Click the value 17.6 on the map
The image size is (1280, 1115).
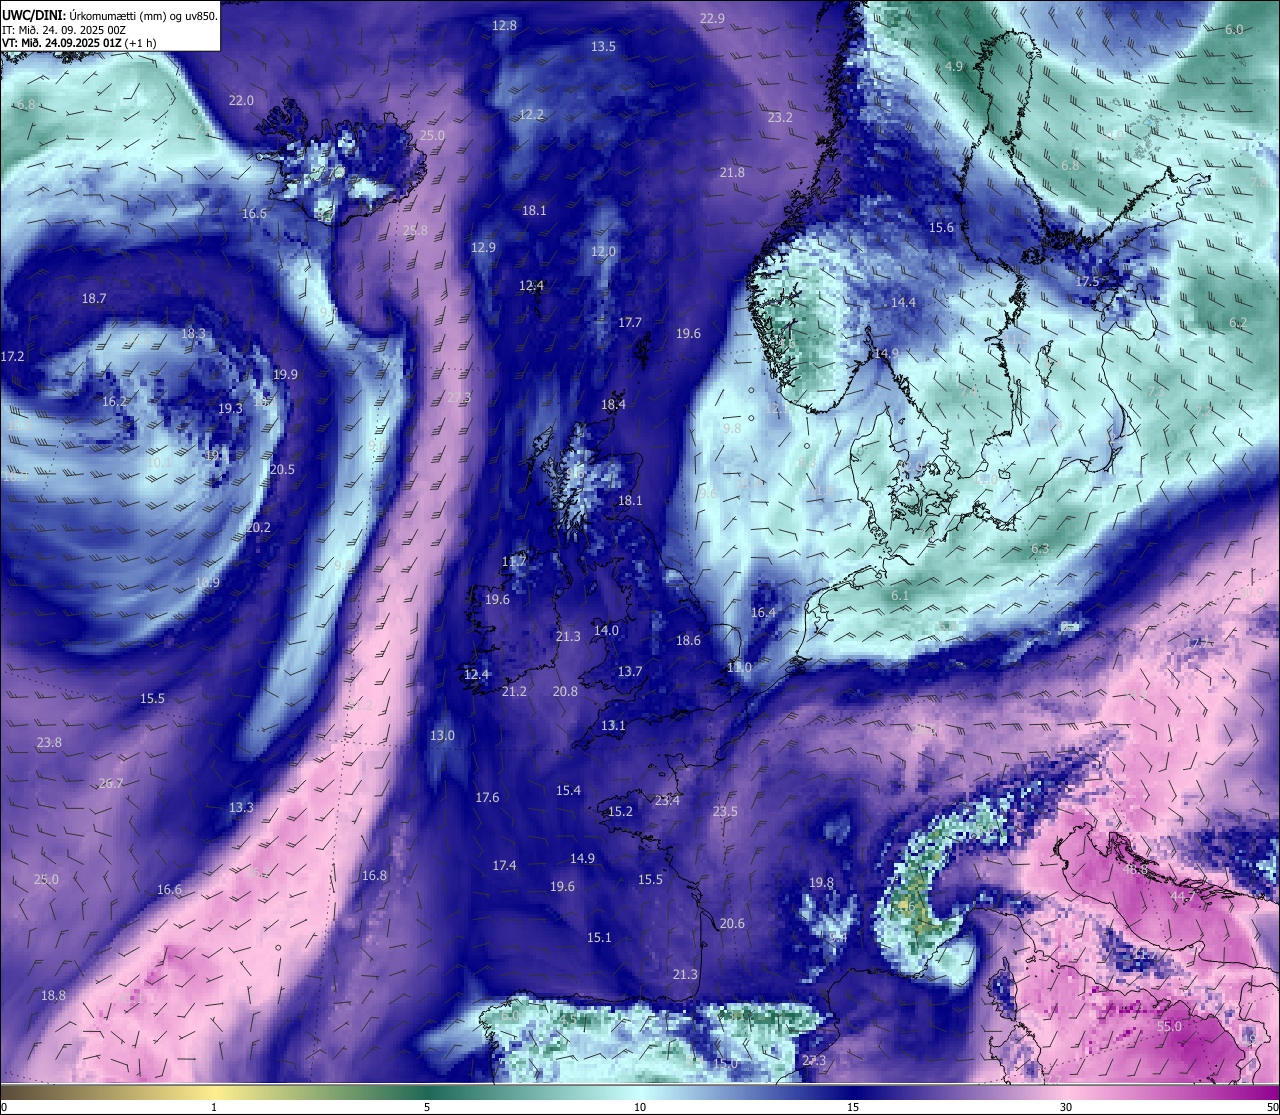pyautogui.click(x=487, y=797)
